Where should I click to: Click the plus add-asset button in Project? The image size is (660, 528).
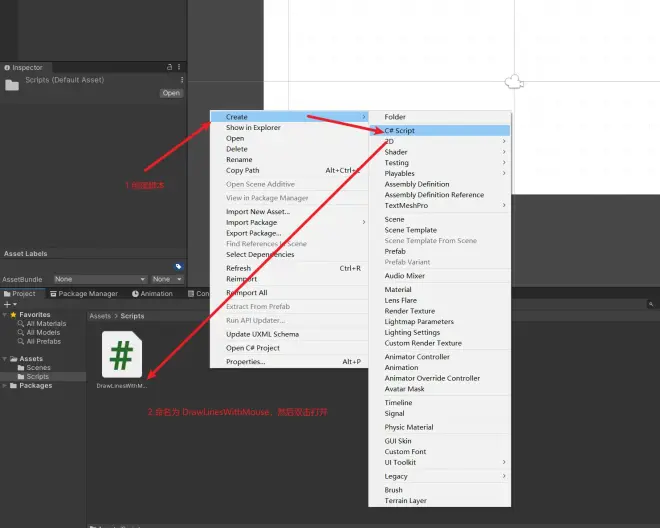pyautogui.click(x=10, y=304)
